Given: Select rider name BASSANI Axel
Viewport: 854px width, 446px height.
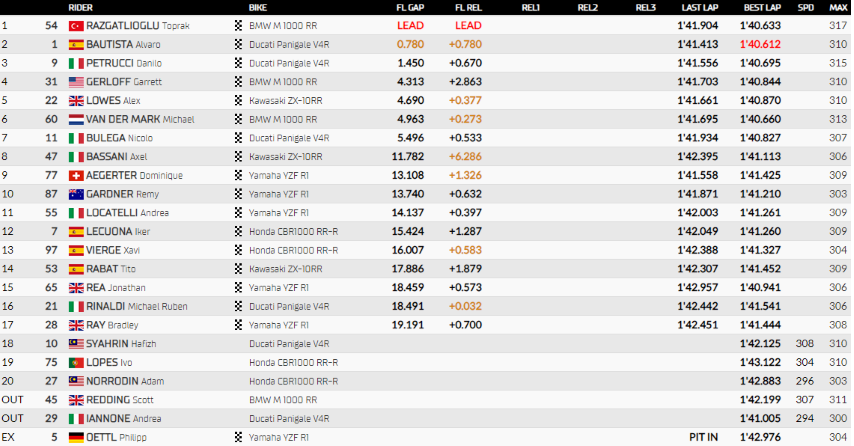Looking at the screenshot, I should (x=117, y=157).
